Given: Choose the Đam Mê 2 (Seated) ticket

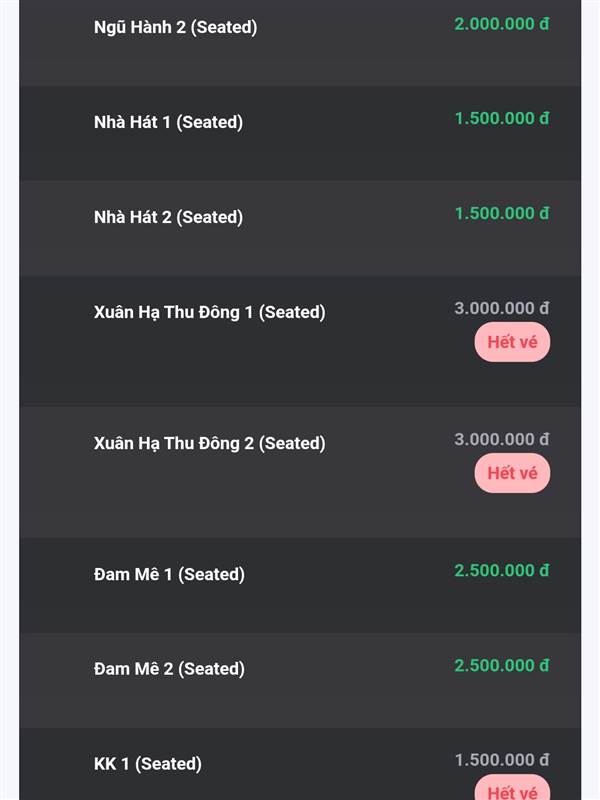Looking at the screenshot, I should point(300,681).
